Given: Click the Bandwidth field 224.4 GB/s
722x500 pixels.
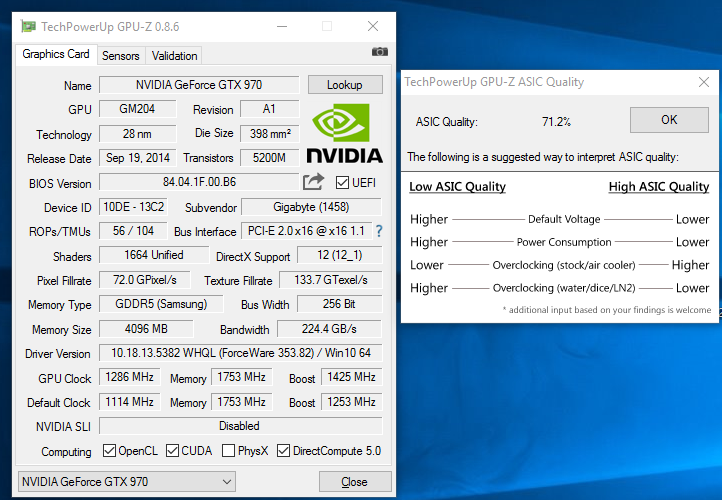Looking at the screenshot, I should (329, 329).
